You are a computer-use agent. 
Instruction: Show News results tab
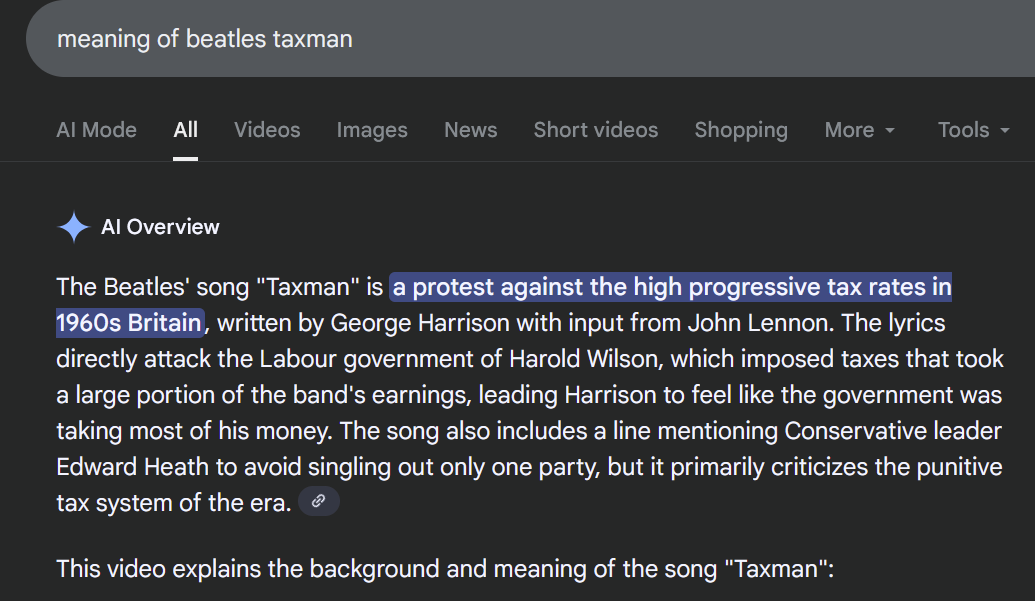click(471, 130)
